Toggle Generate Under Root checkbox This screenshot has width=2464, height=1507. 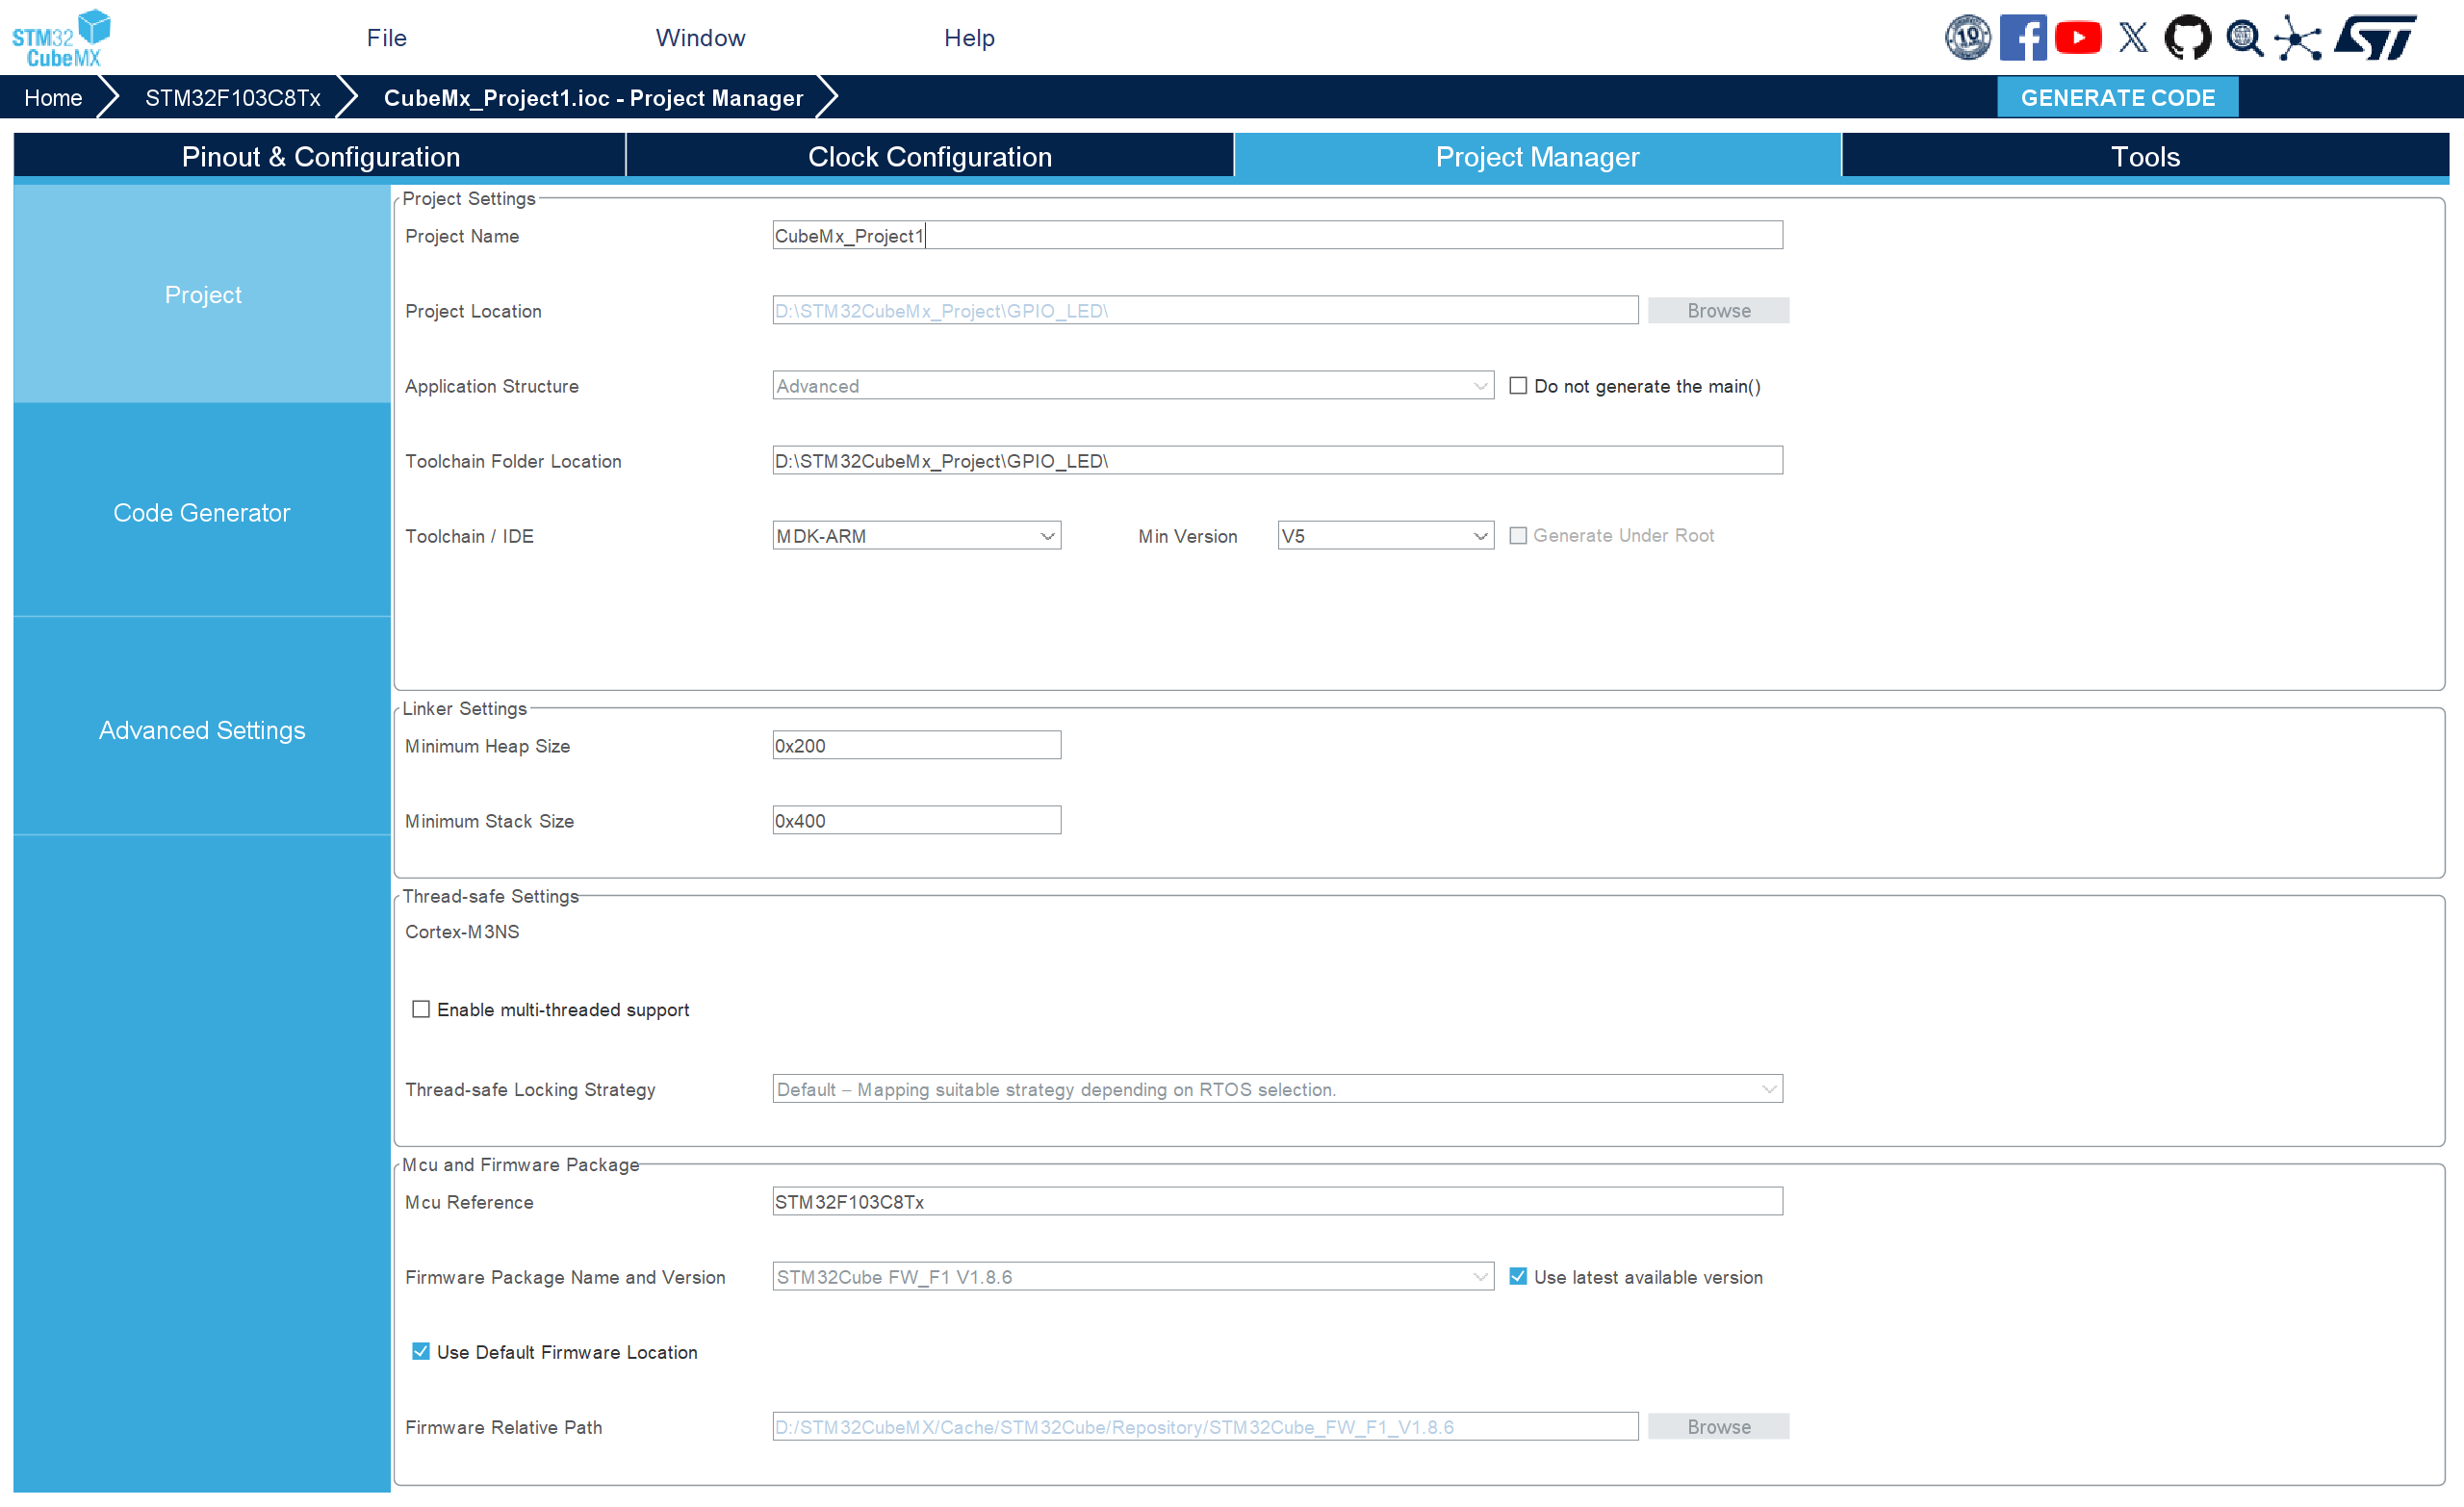click(1517, 536)
